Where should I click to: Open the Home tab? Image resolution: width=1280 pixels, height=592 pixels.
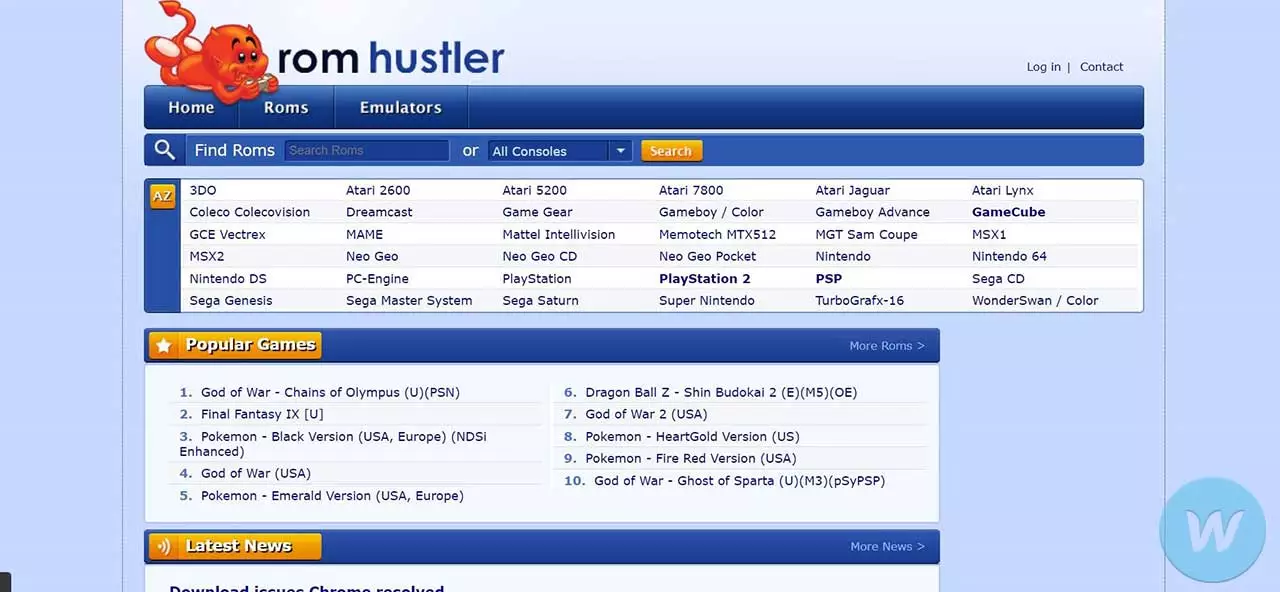pyautogui.click(x=191, y=107)
